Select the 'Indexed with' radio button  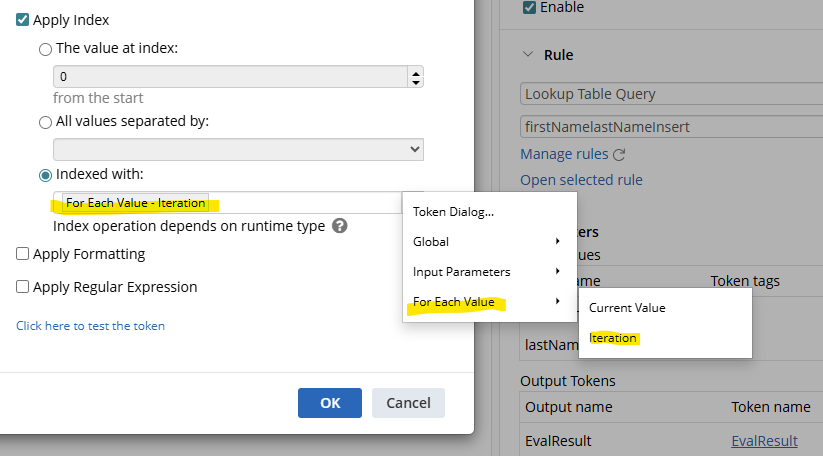(x=45, y=175)
